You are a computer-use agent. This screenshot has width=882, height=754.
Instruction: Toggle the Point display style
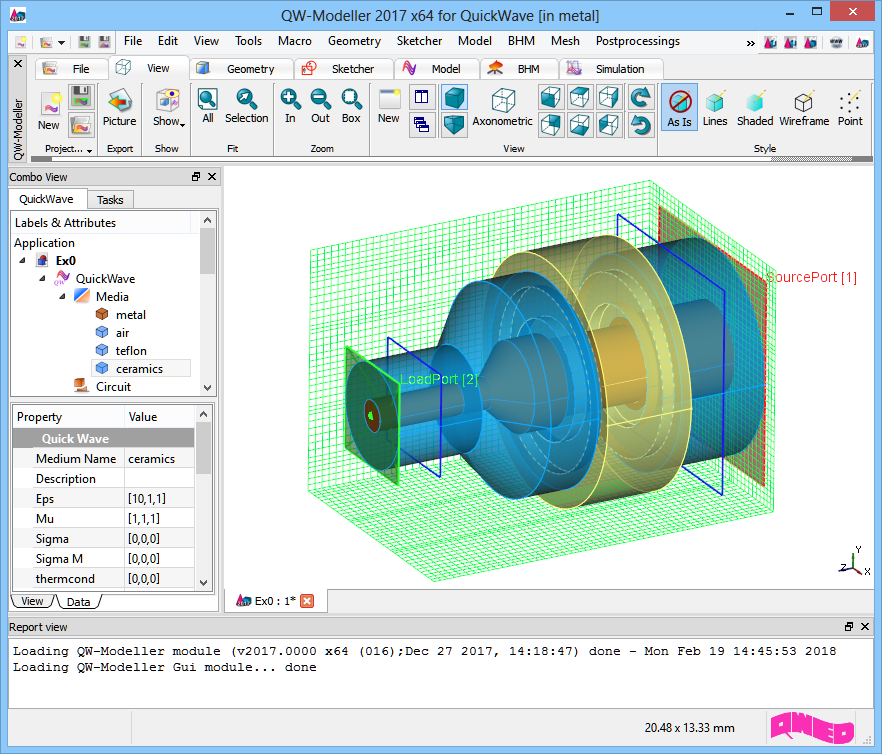click(x=850, y=108)
